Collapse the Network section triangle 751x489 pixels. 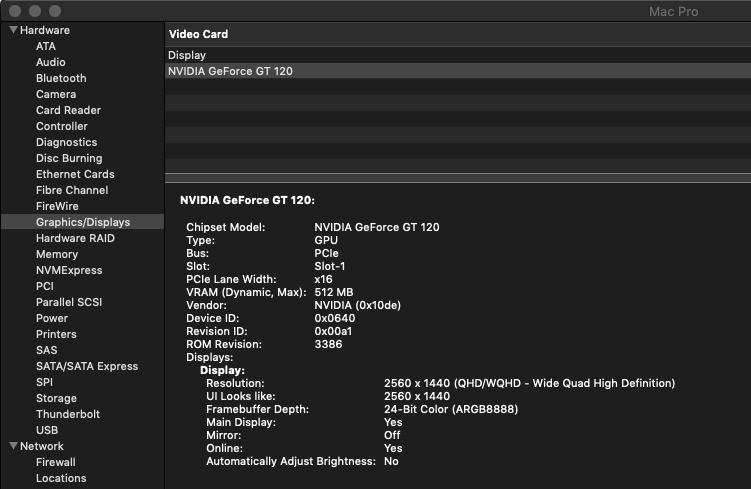[13, 446]
